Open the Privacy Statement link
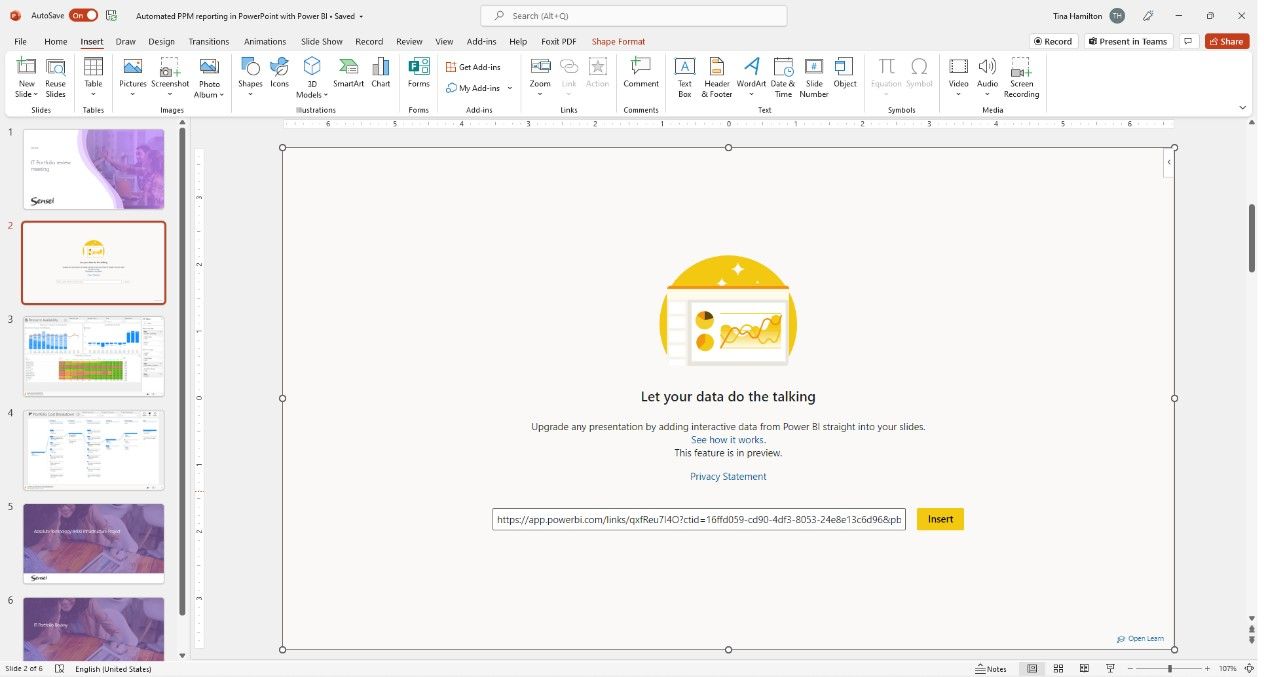The height and width of the screenshot is (677, 1264). (x=728, y=477)
